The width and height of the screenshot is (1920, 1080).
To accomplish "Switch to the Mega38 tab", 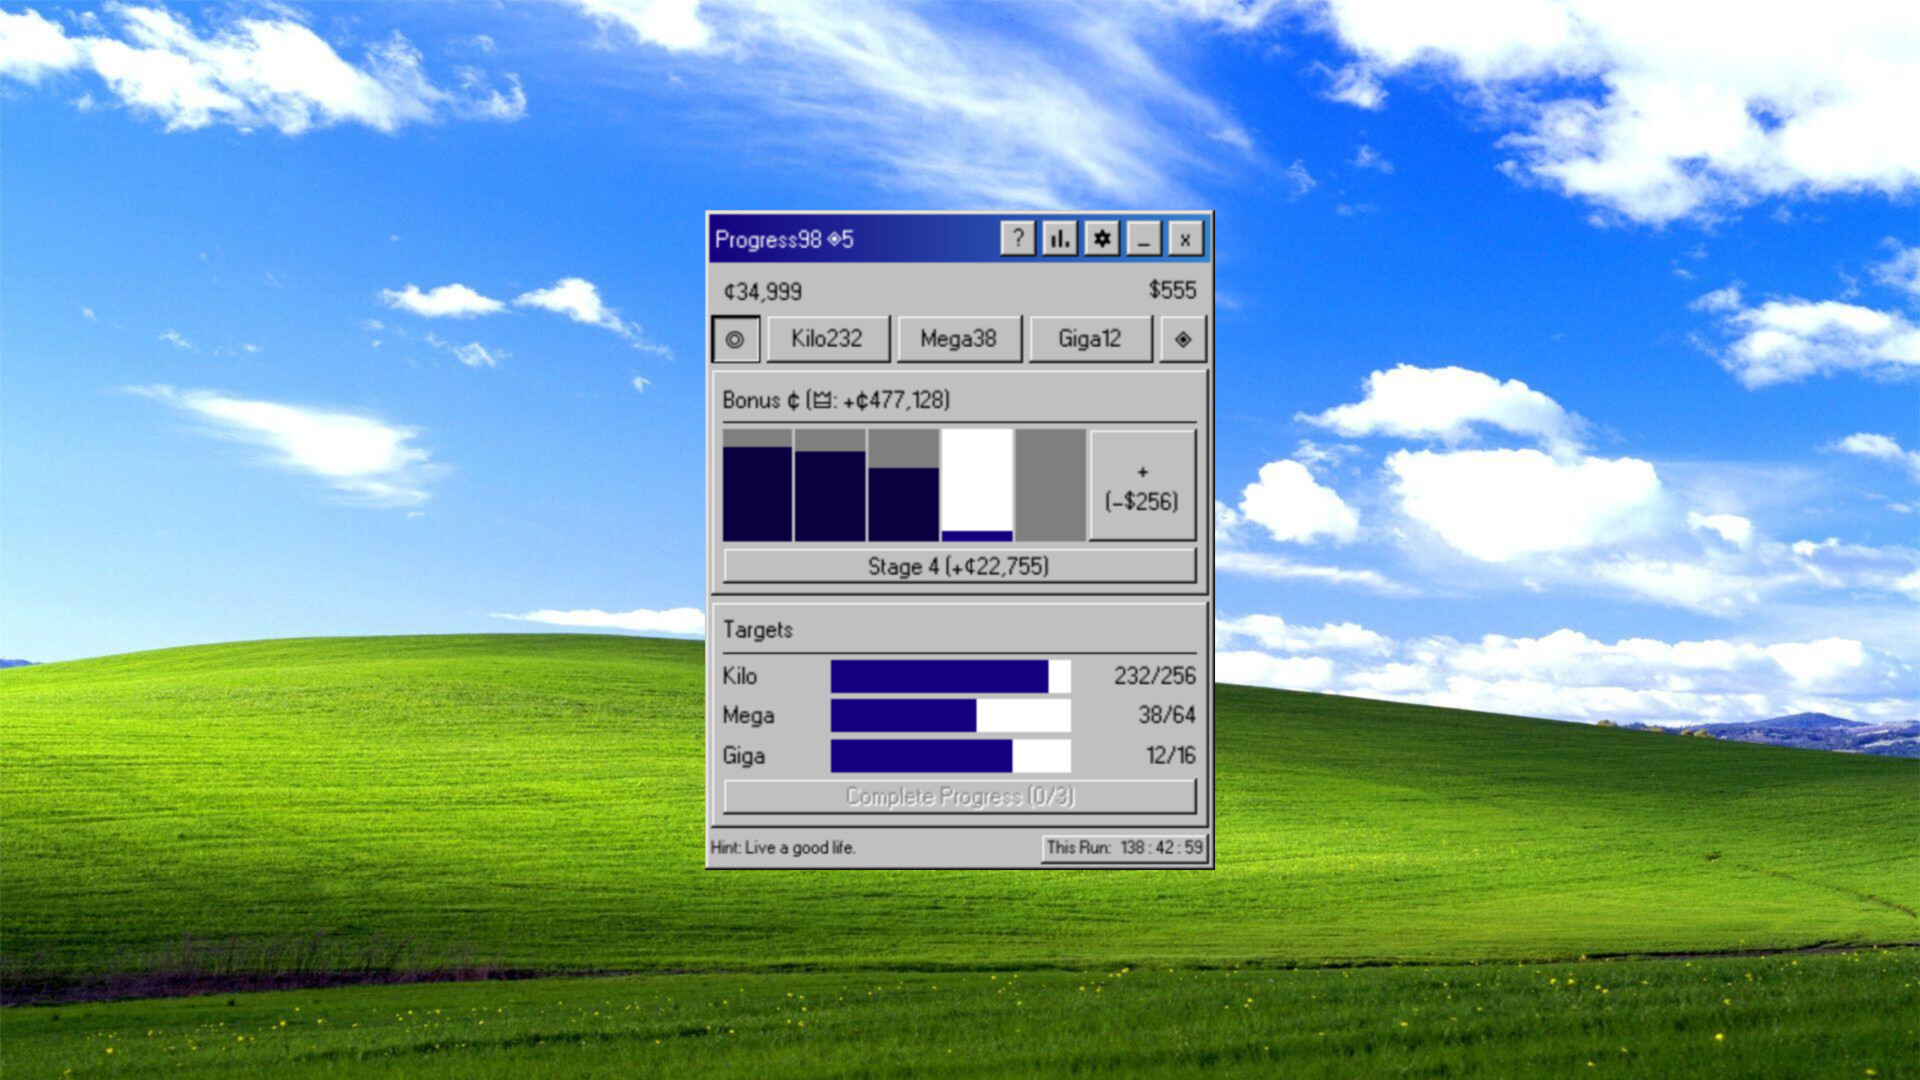I will [x=959, y=339].
